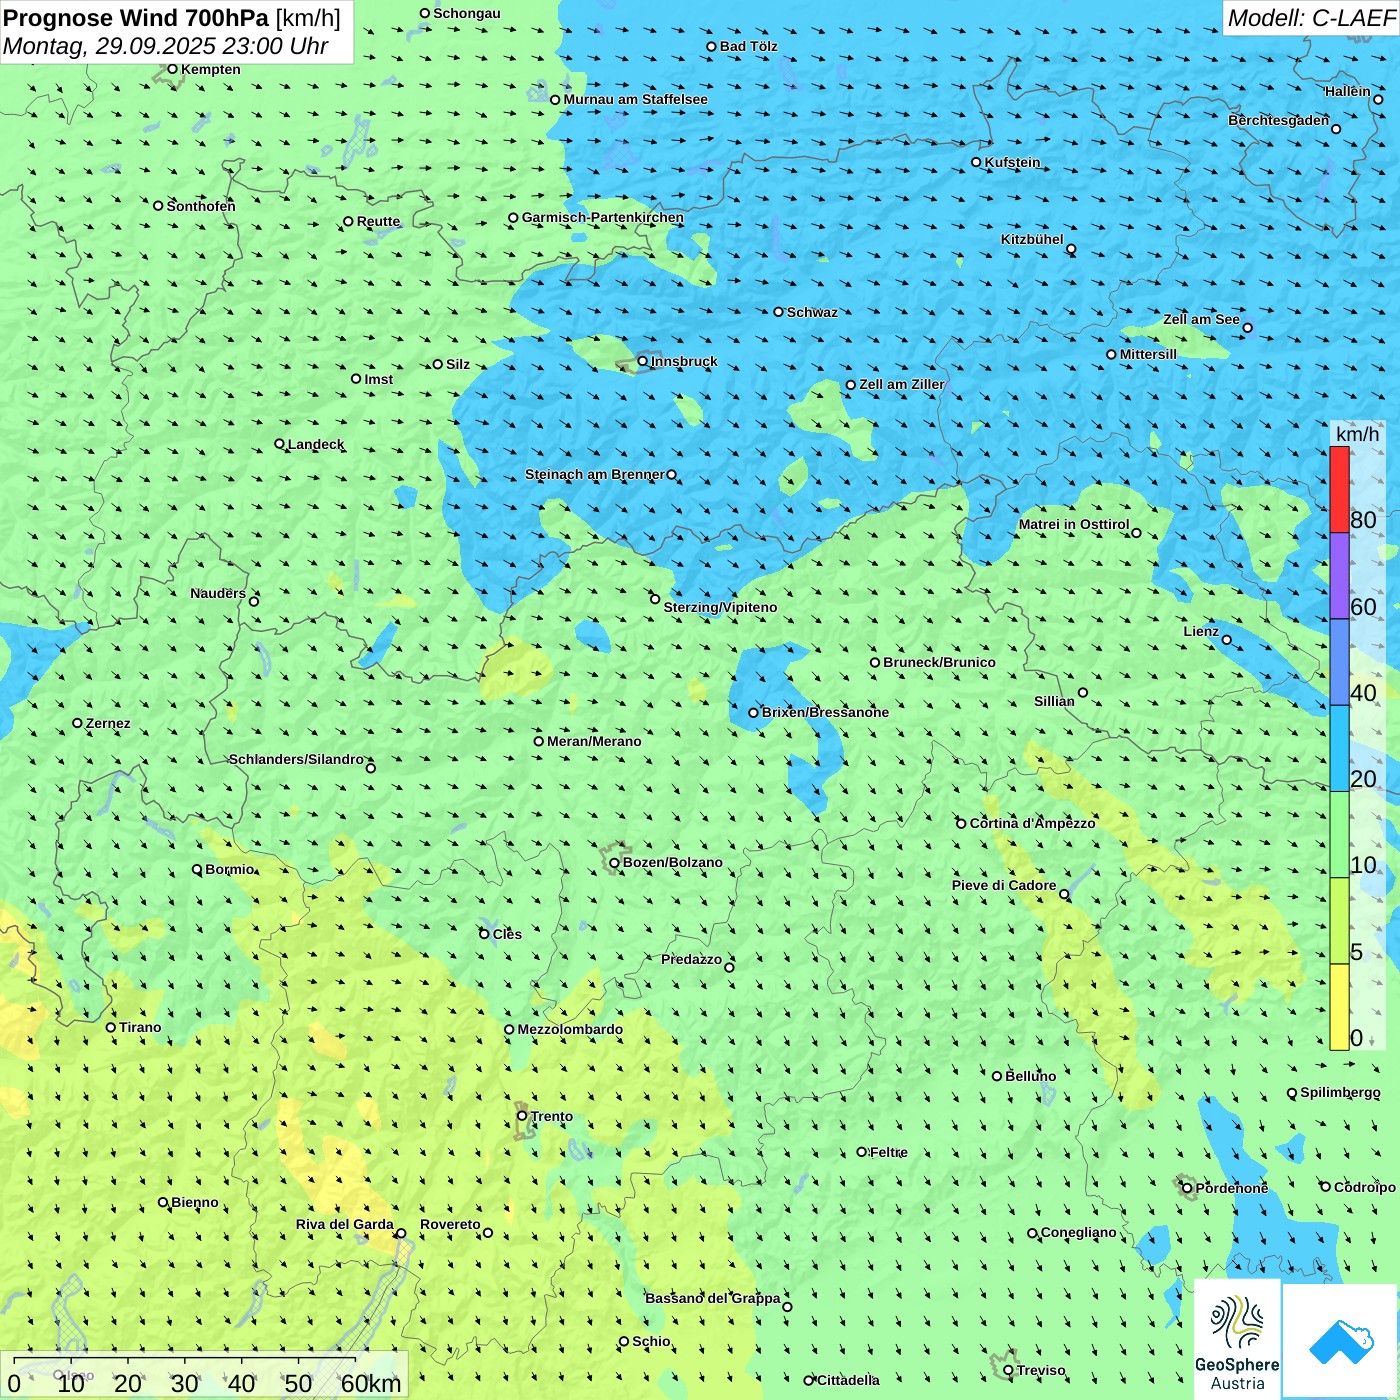Click the Hallein location dot
Image resolution: width=1400 pixels, height=1400 pixels.
[x=1378, y=99]
